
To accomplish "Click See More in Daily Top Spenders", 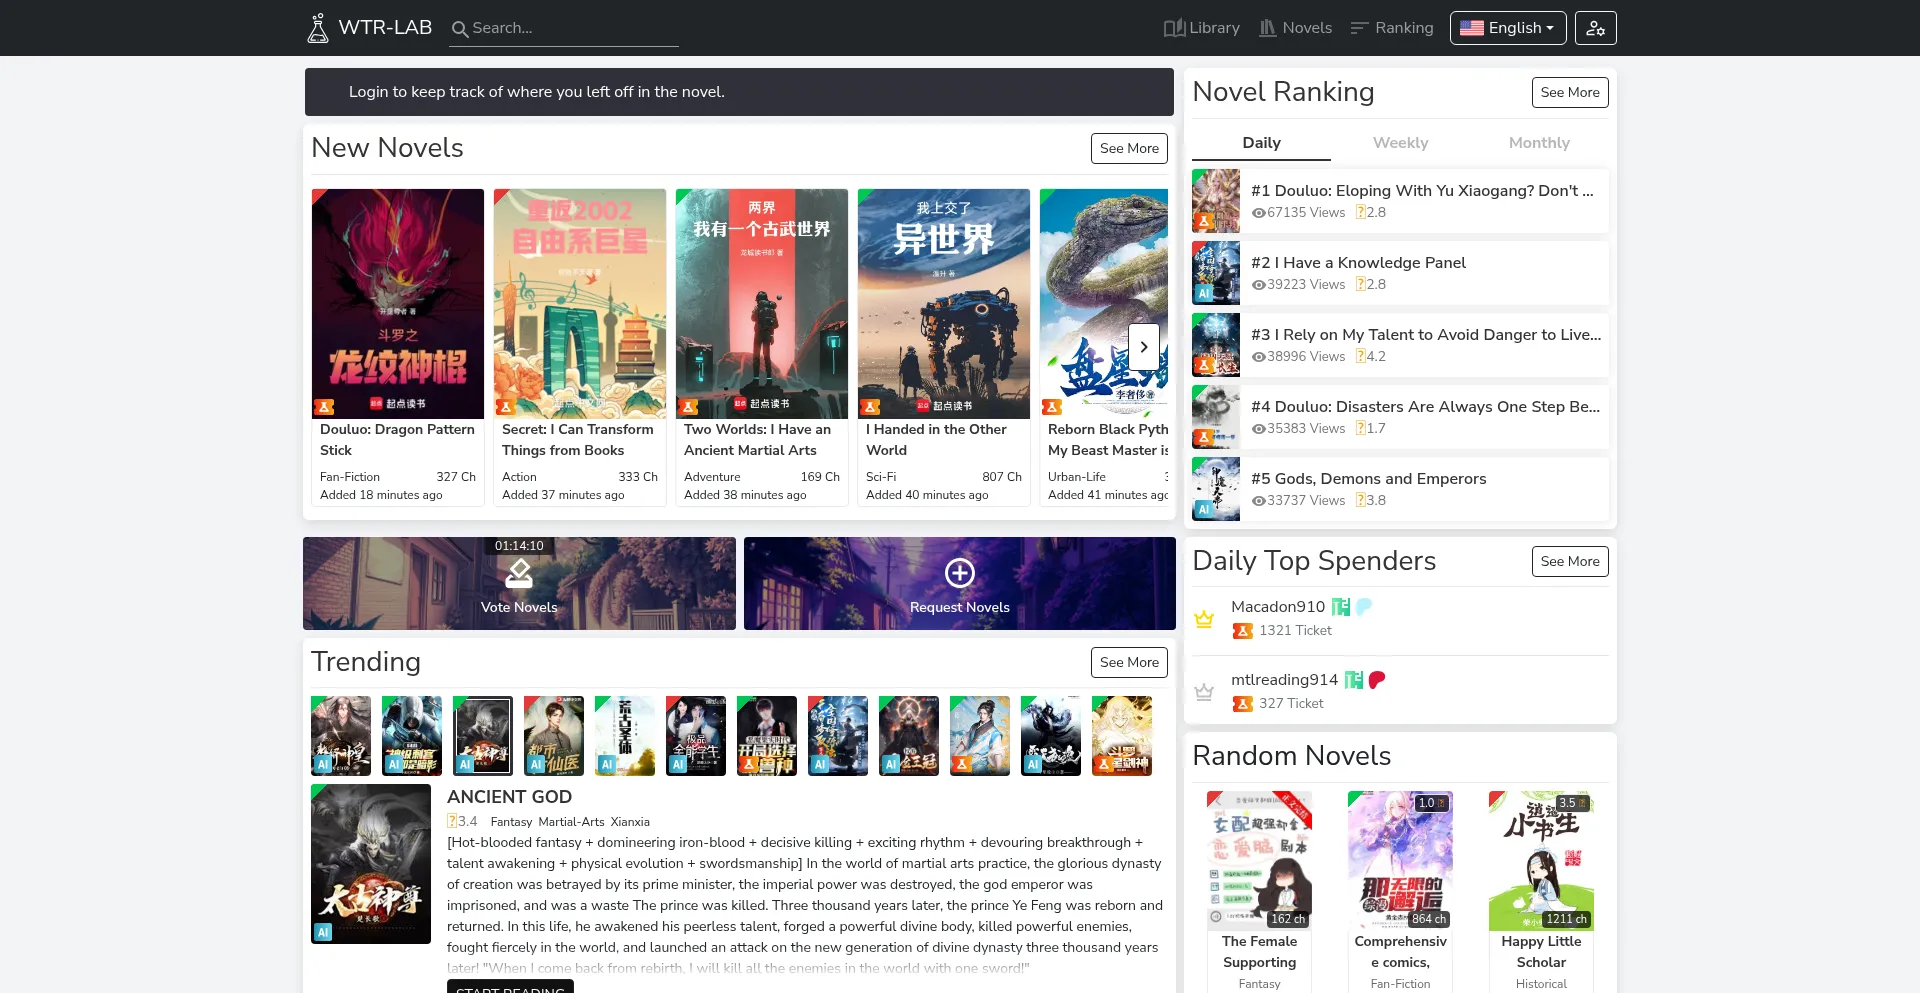I will tap(1569, 561).
